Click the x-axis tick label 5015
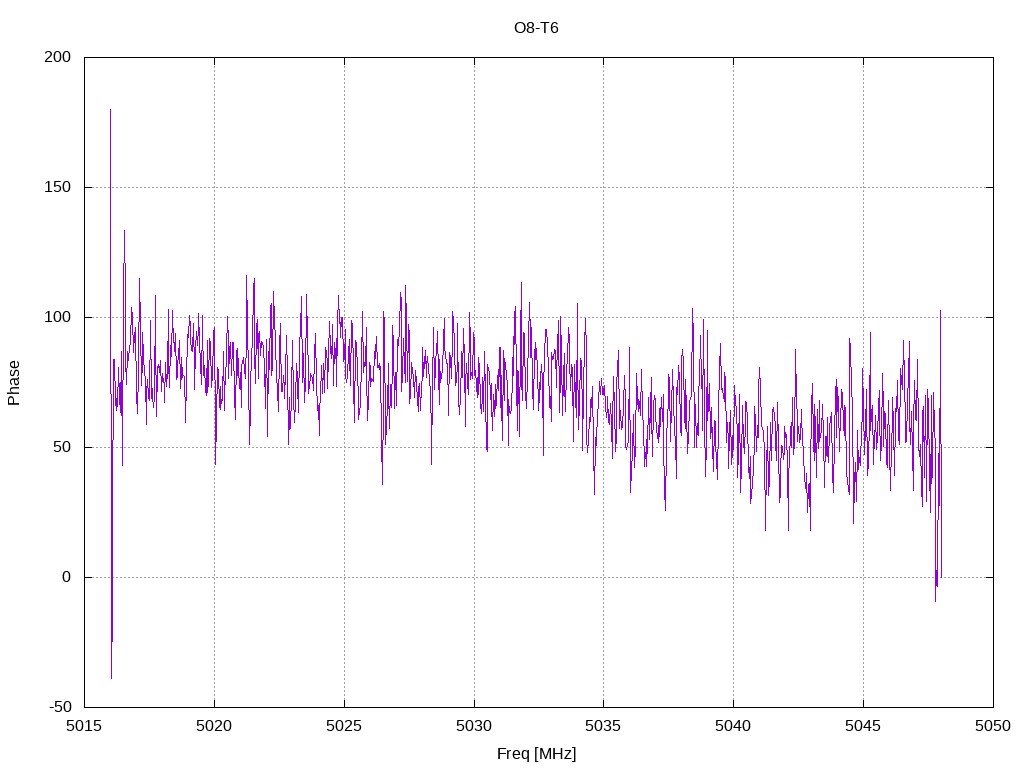The image size is (1024, 768). click(85, 726)
